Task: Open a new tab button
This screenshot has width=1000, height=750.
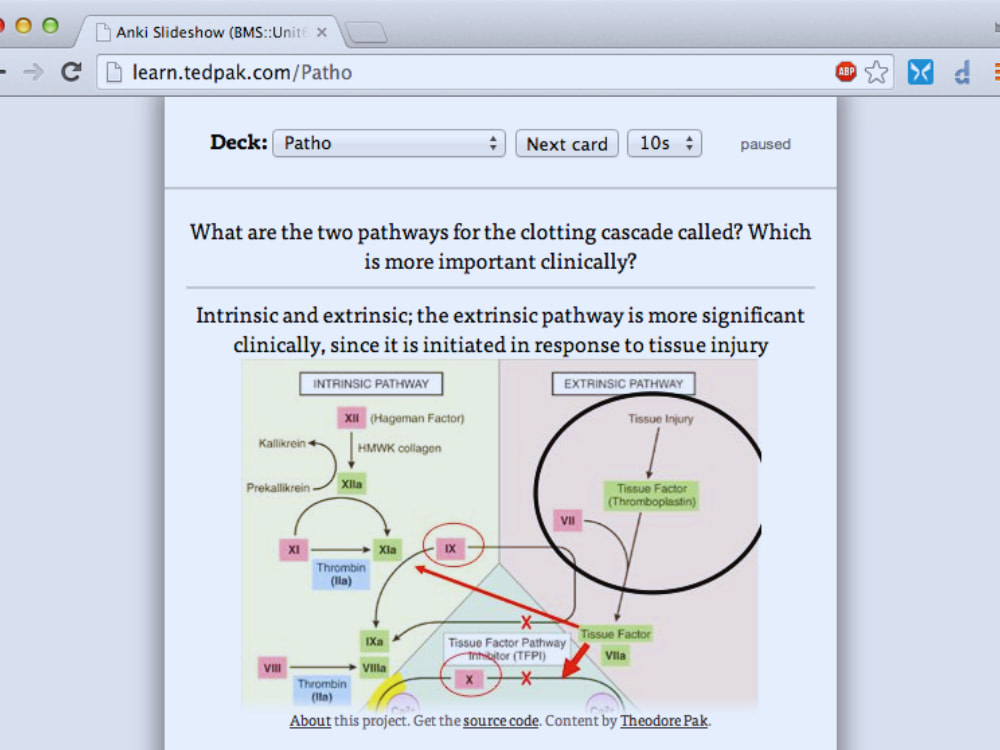Action: point(366,32)
